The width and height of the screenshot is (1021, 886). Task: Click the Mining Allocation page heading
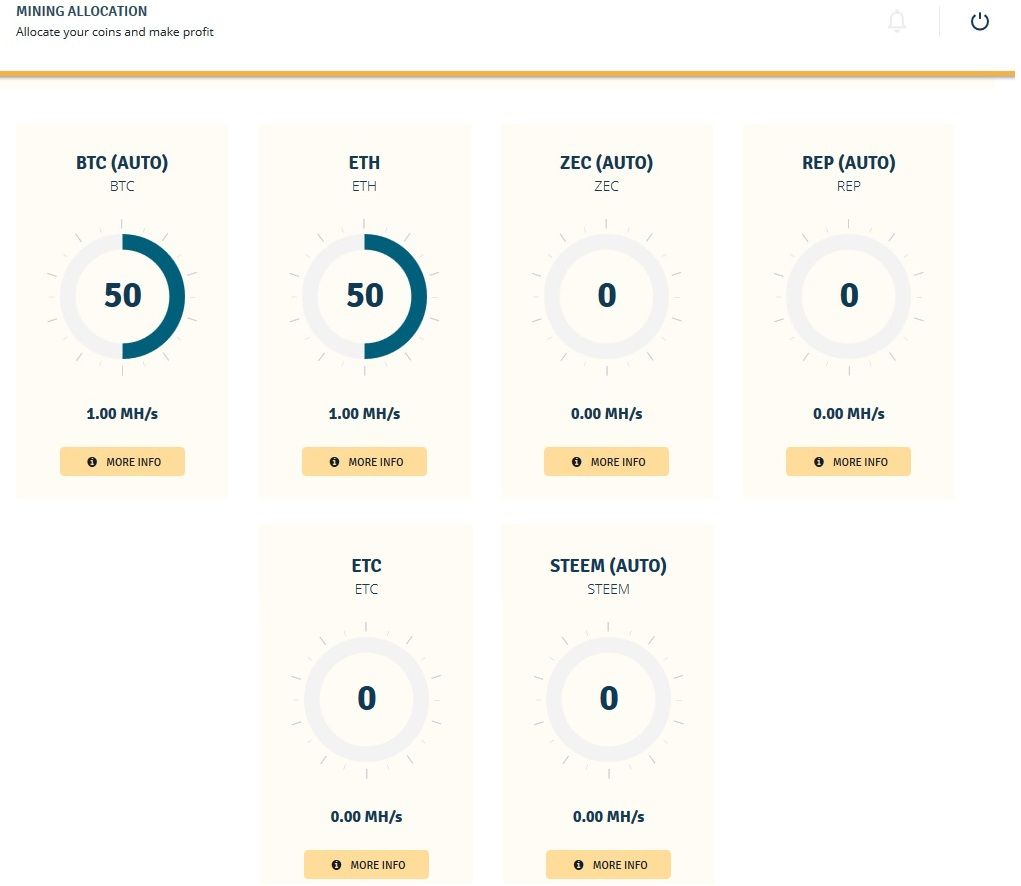pos(81,11)
